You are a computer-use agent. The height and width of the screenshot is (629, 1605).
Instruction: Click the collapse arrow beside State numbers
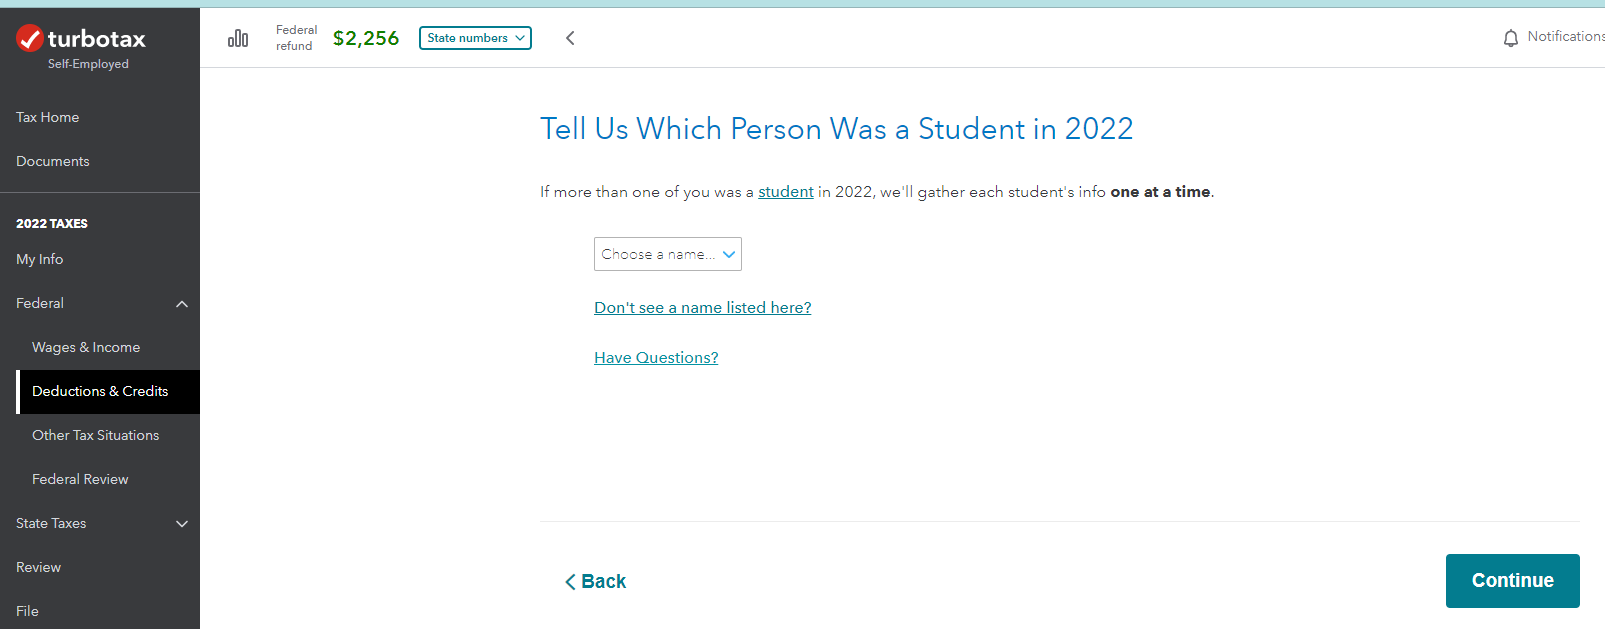coord(570,38)
